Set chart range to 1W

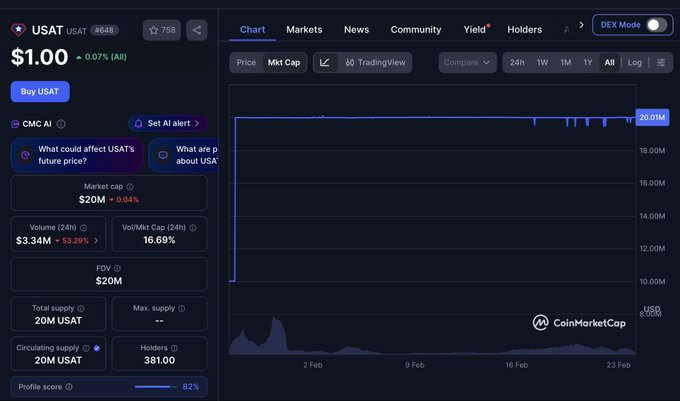tap(543, 62)
